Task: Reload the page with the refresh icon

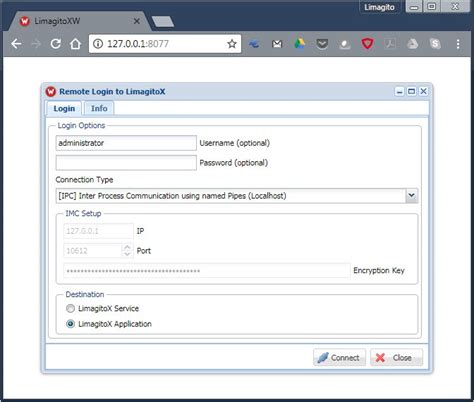Action: pos(56,44)
